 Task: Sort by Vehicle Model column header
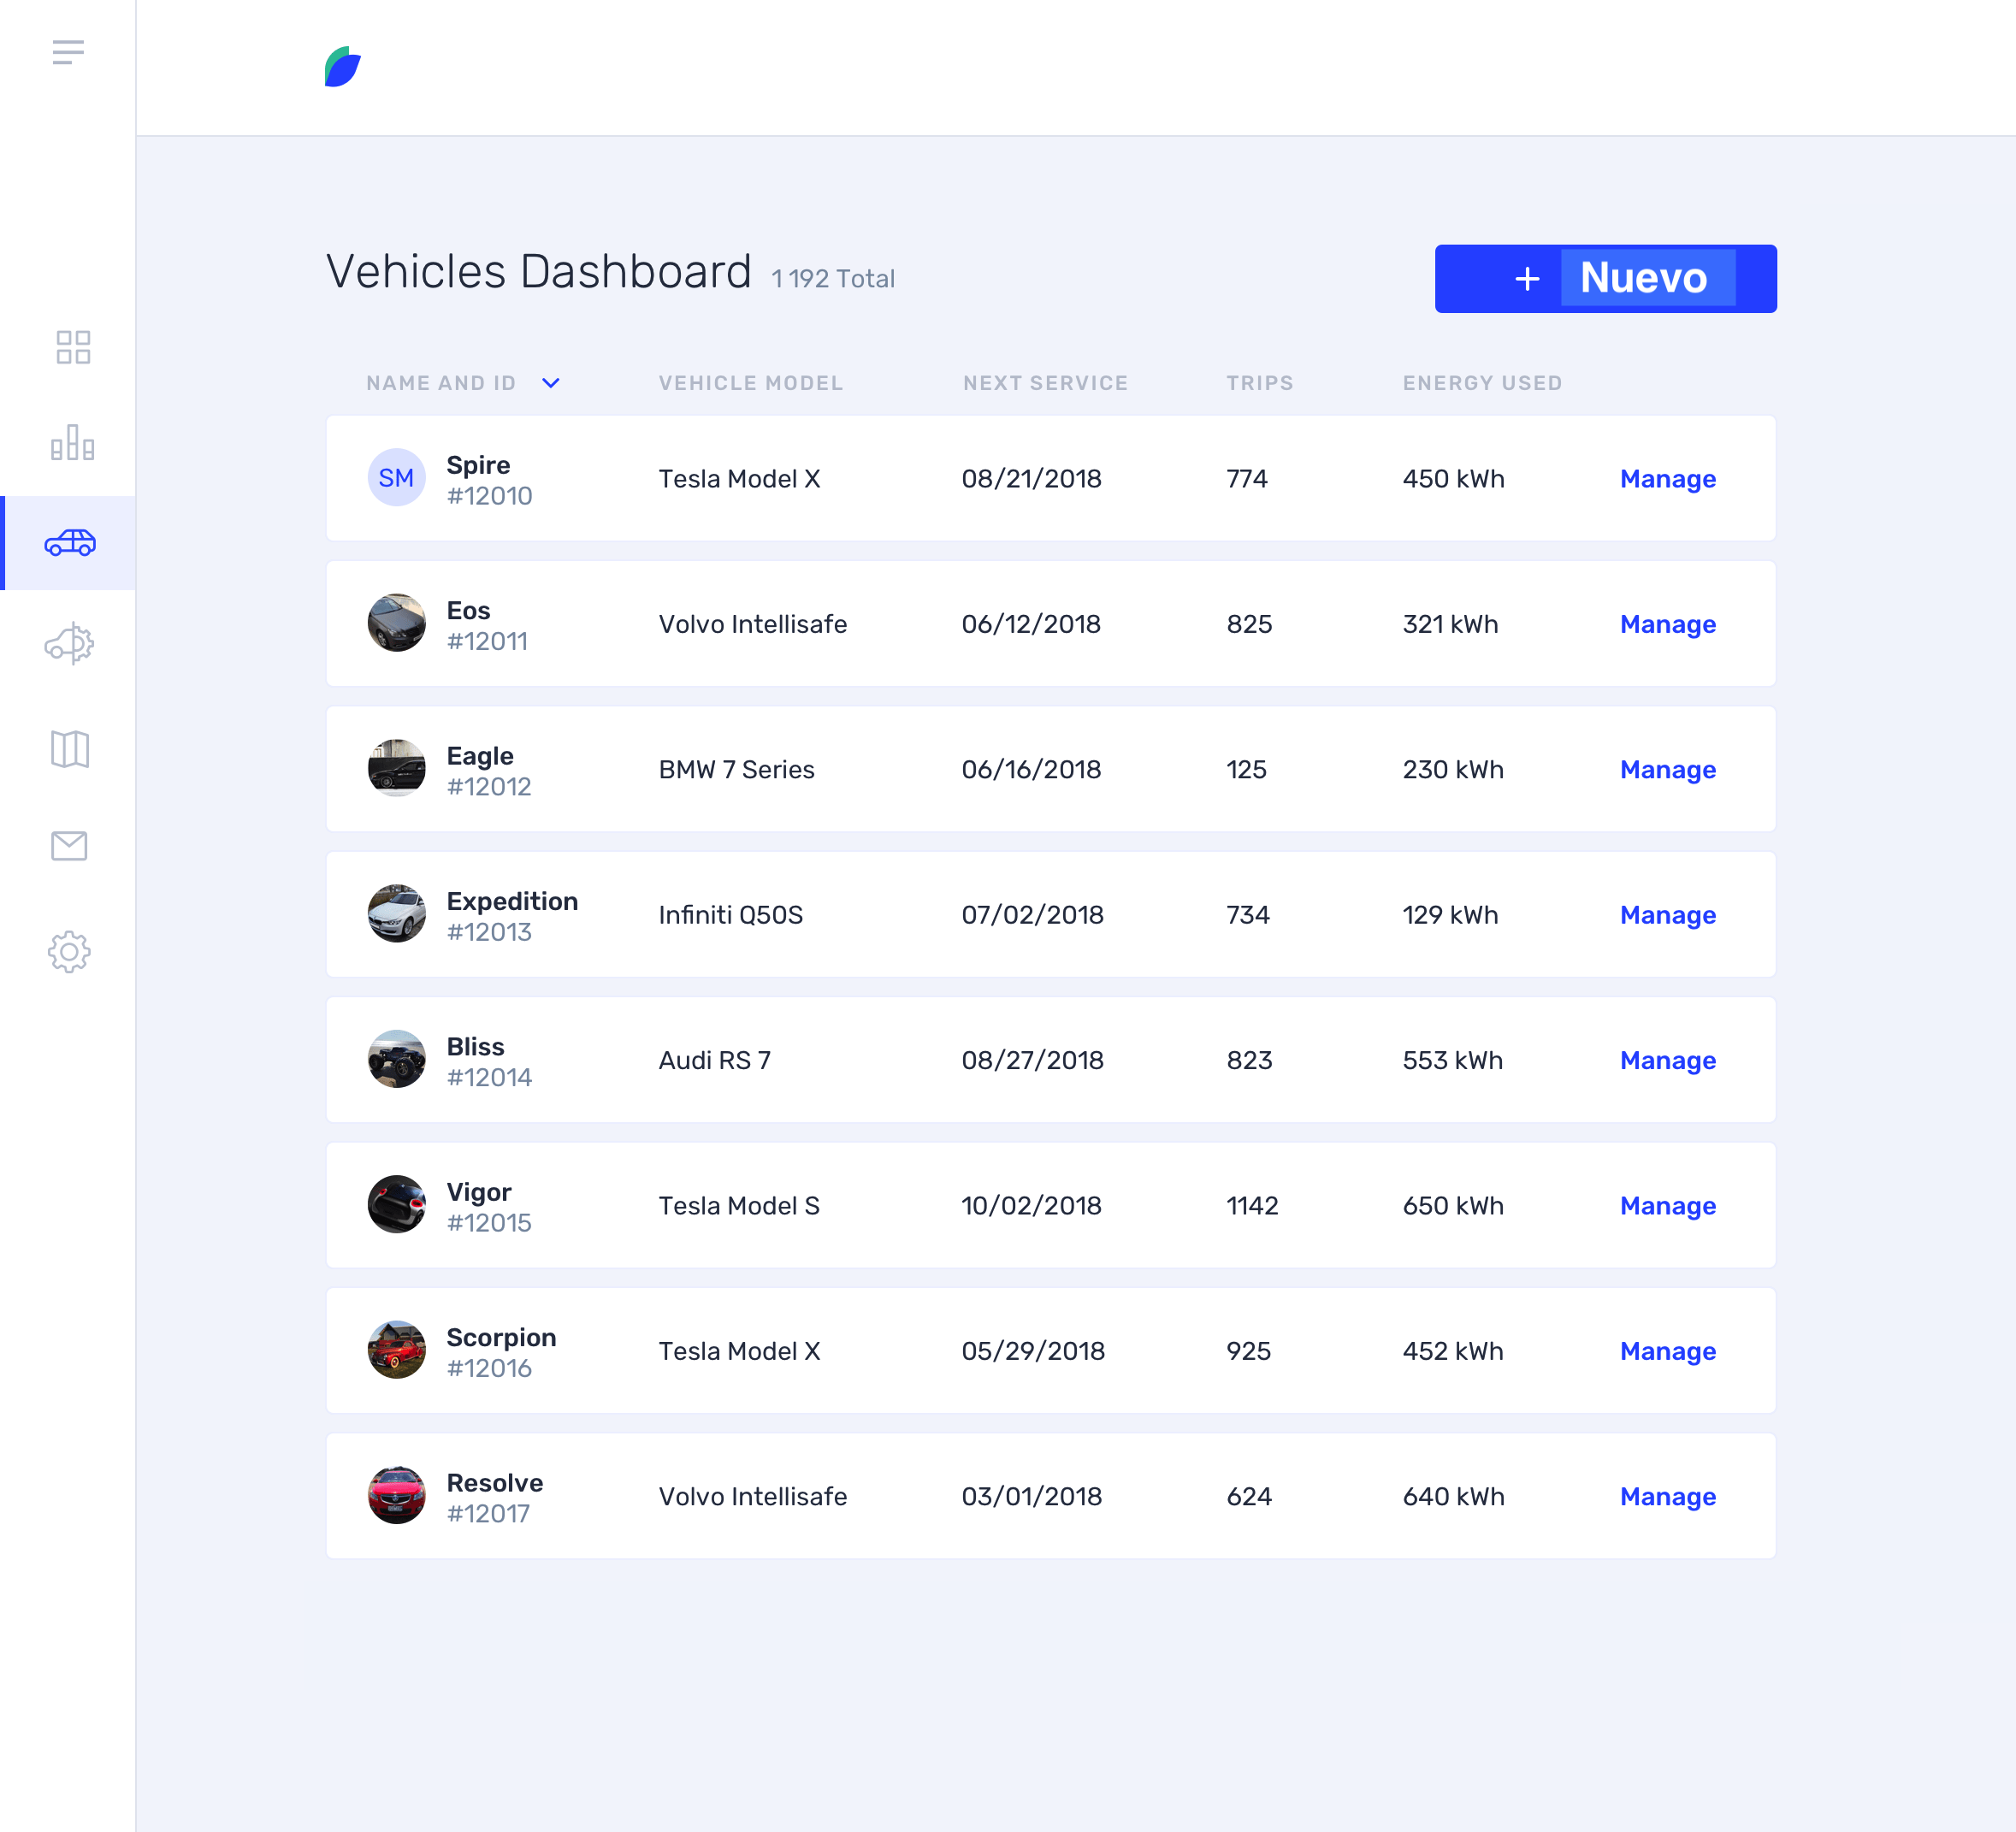pyautogui.click(x=750, y=383)
